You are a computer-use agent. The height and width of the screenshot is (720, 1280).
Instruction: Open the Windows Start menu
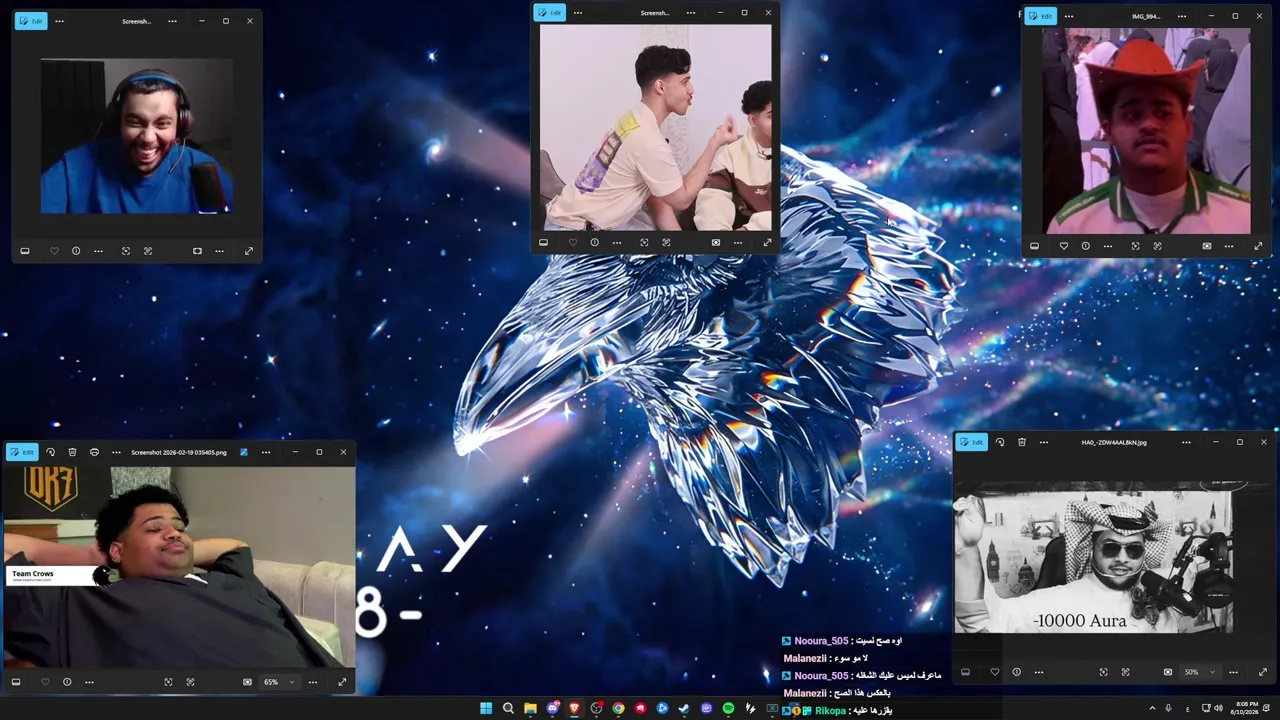tap(486, 708)
